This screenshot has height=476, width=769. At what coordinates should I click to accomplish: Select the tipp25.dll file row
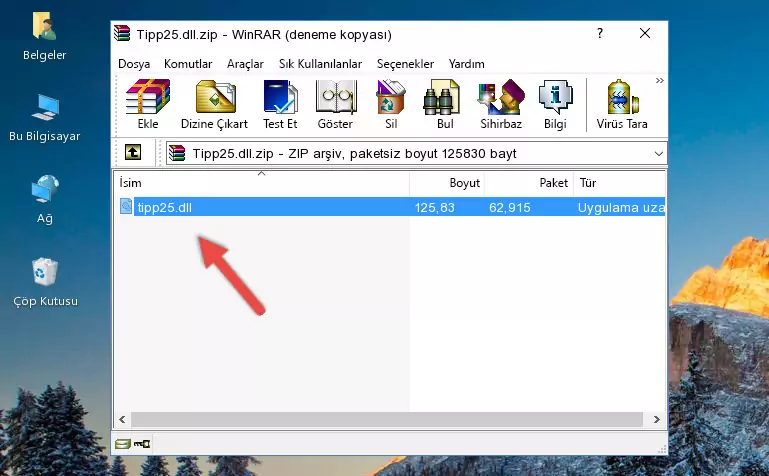[x=392, y=207]
